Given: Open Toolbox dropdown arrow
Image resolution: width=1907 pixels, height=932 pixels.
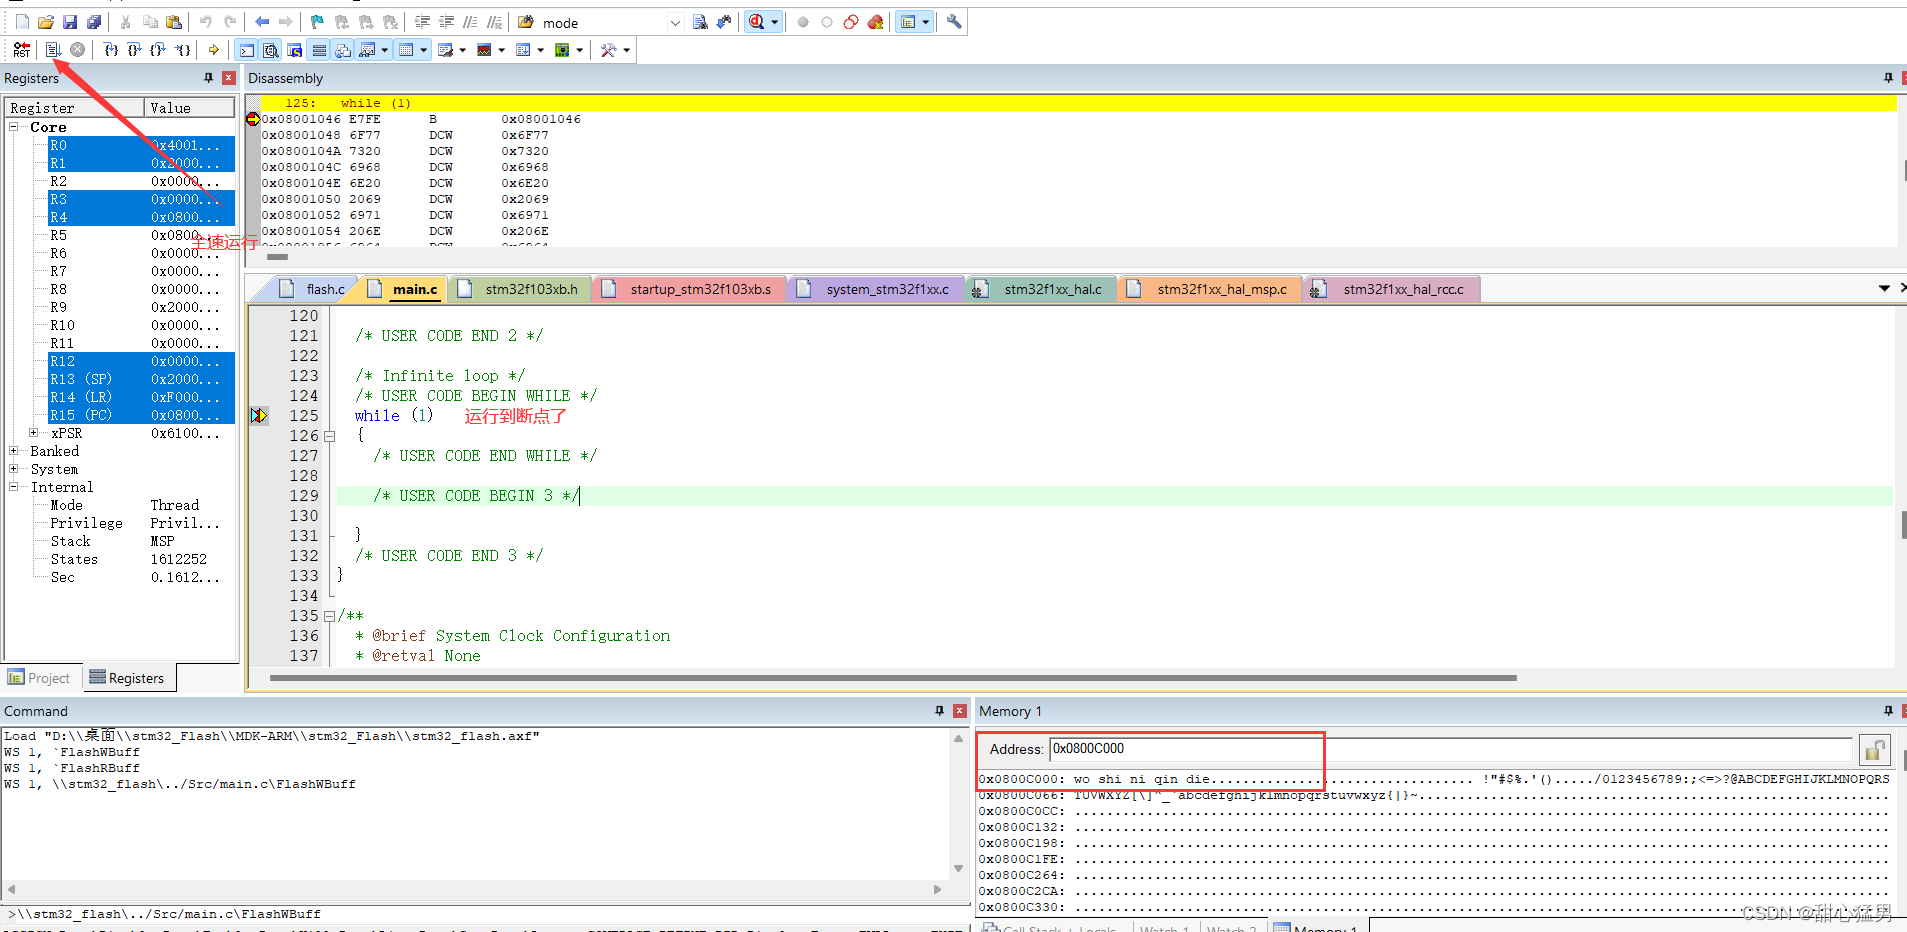Looking at the screenshot, I should (x=627, y=50).
